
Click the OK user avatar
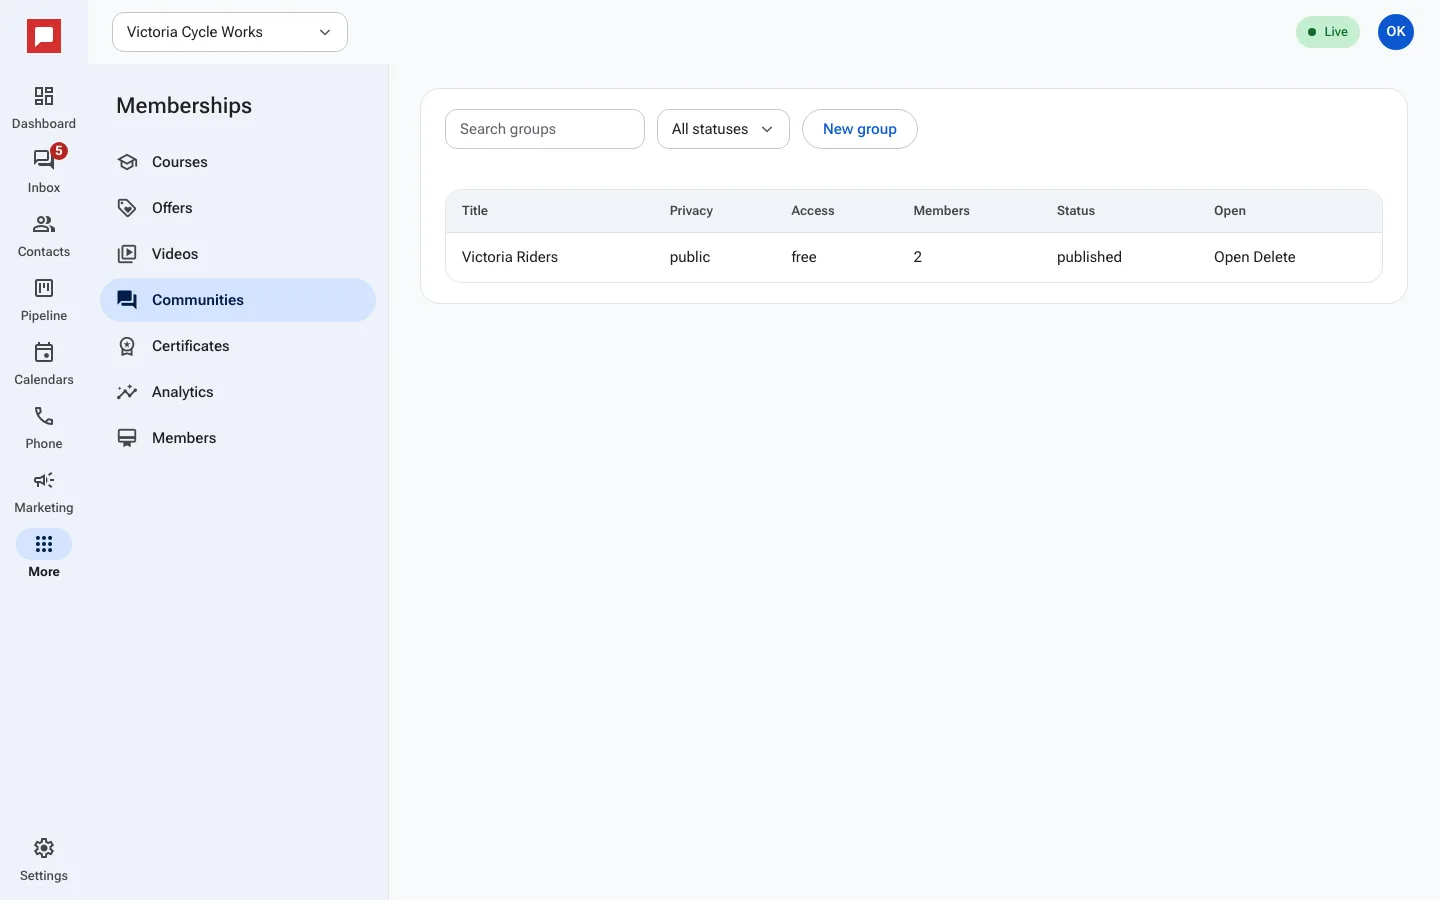pyautogui.click(x=1396, y=32)
